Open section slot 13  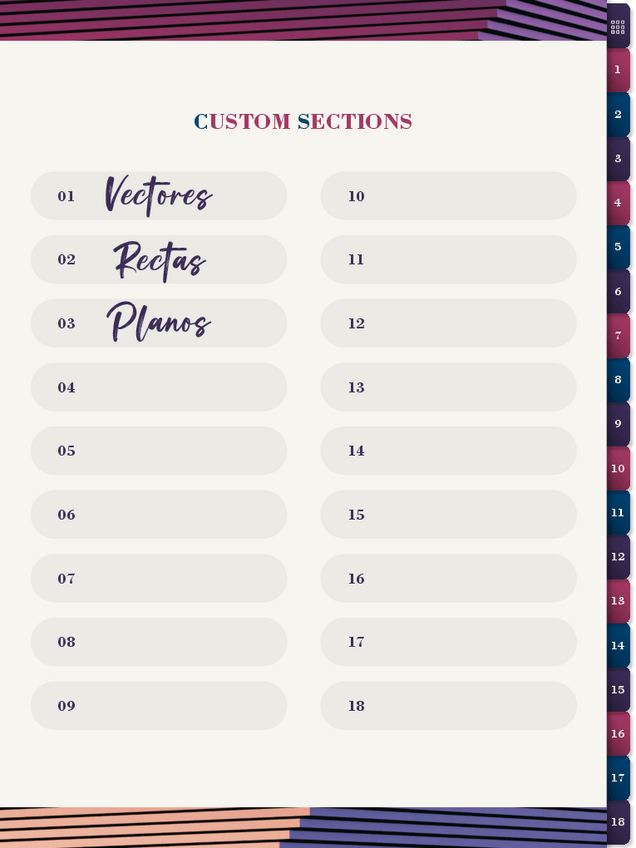[x=448, y=387]
